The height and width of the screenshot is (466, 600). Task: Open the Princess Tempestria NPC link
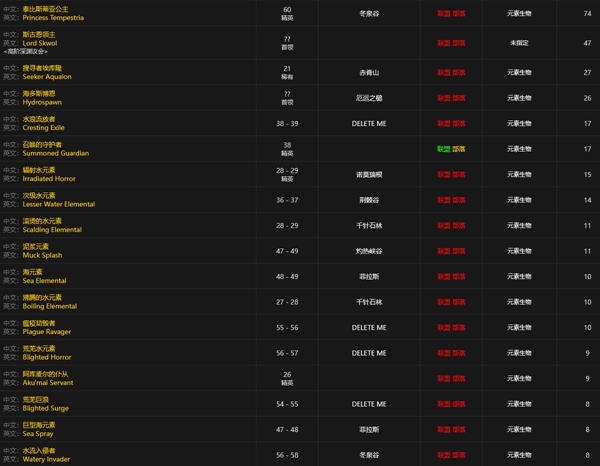pyautogui.click(x=61, y=19)
